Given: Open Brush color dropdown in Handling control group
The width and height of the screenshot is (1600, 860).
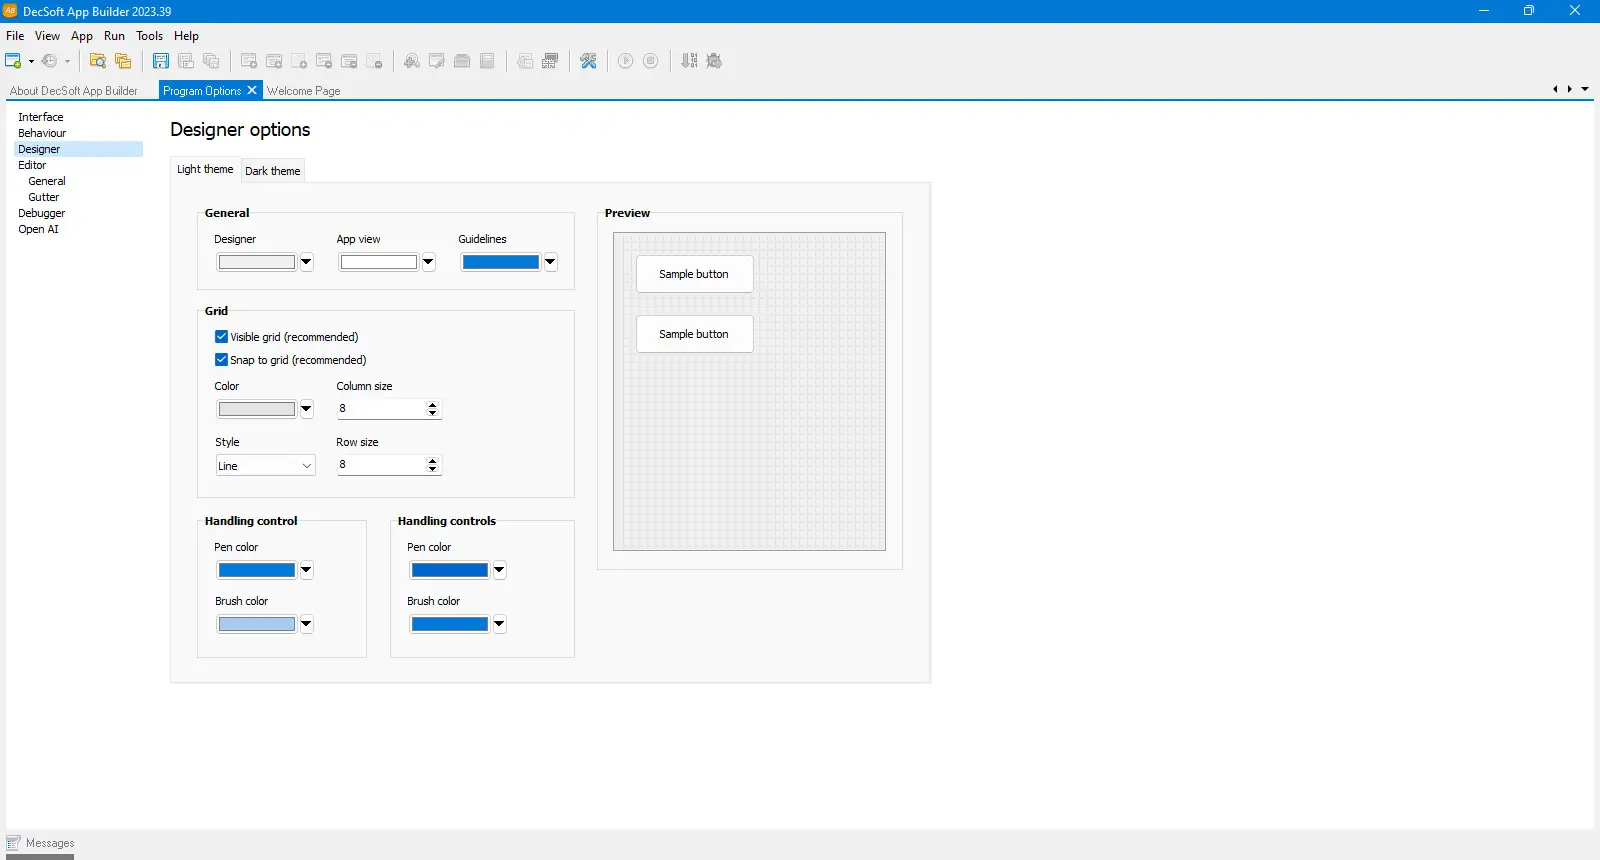Looking at the screenshot, I should click(307, 624).
